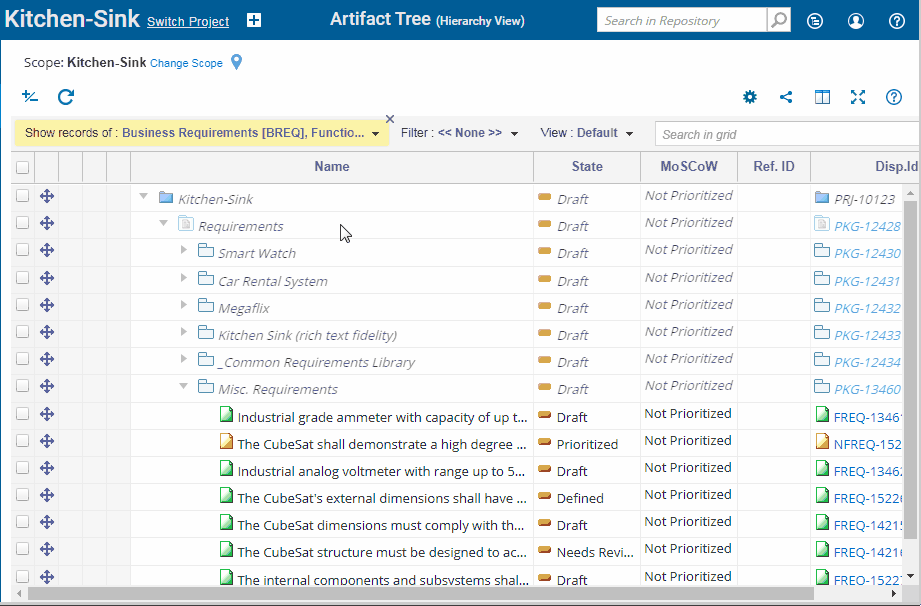Sort by the Ref. ID column header
The height and width of the screenshot is (606, 921).
[x=774, y=167]
